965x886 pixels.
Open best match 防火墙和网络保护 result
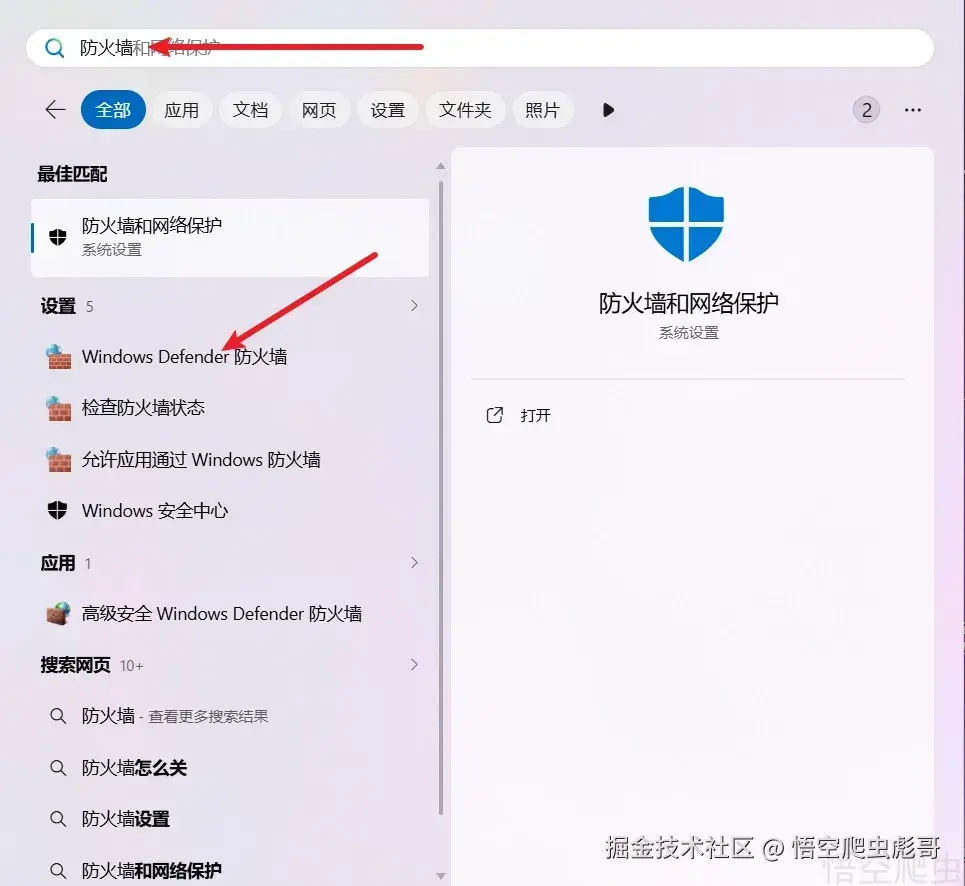(x=230, y=237)
